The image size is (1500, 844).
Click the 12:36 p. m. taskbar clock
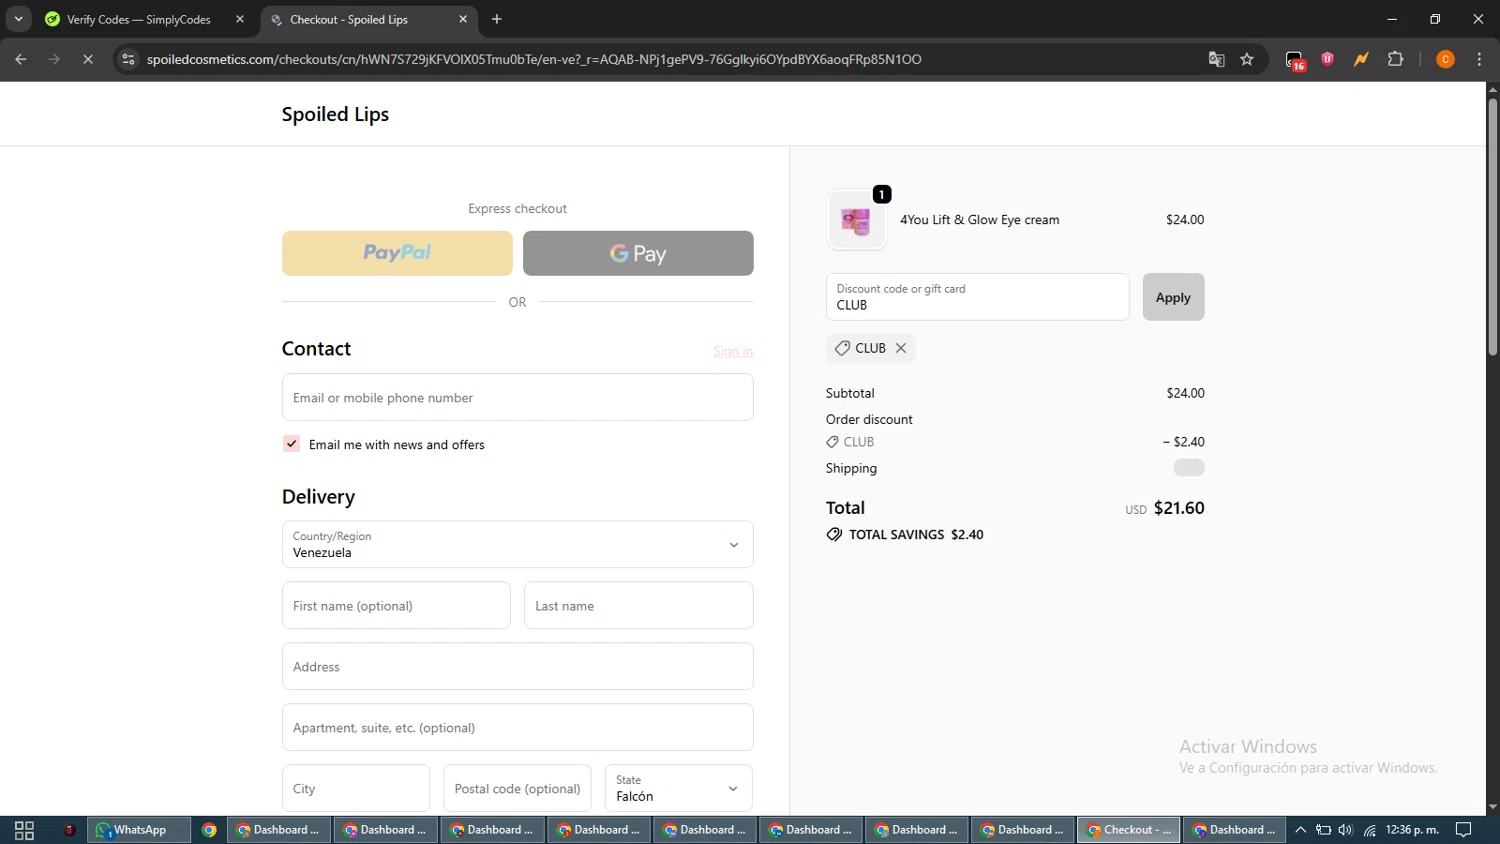(x=1412, y=830)
